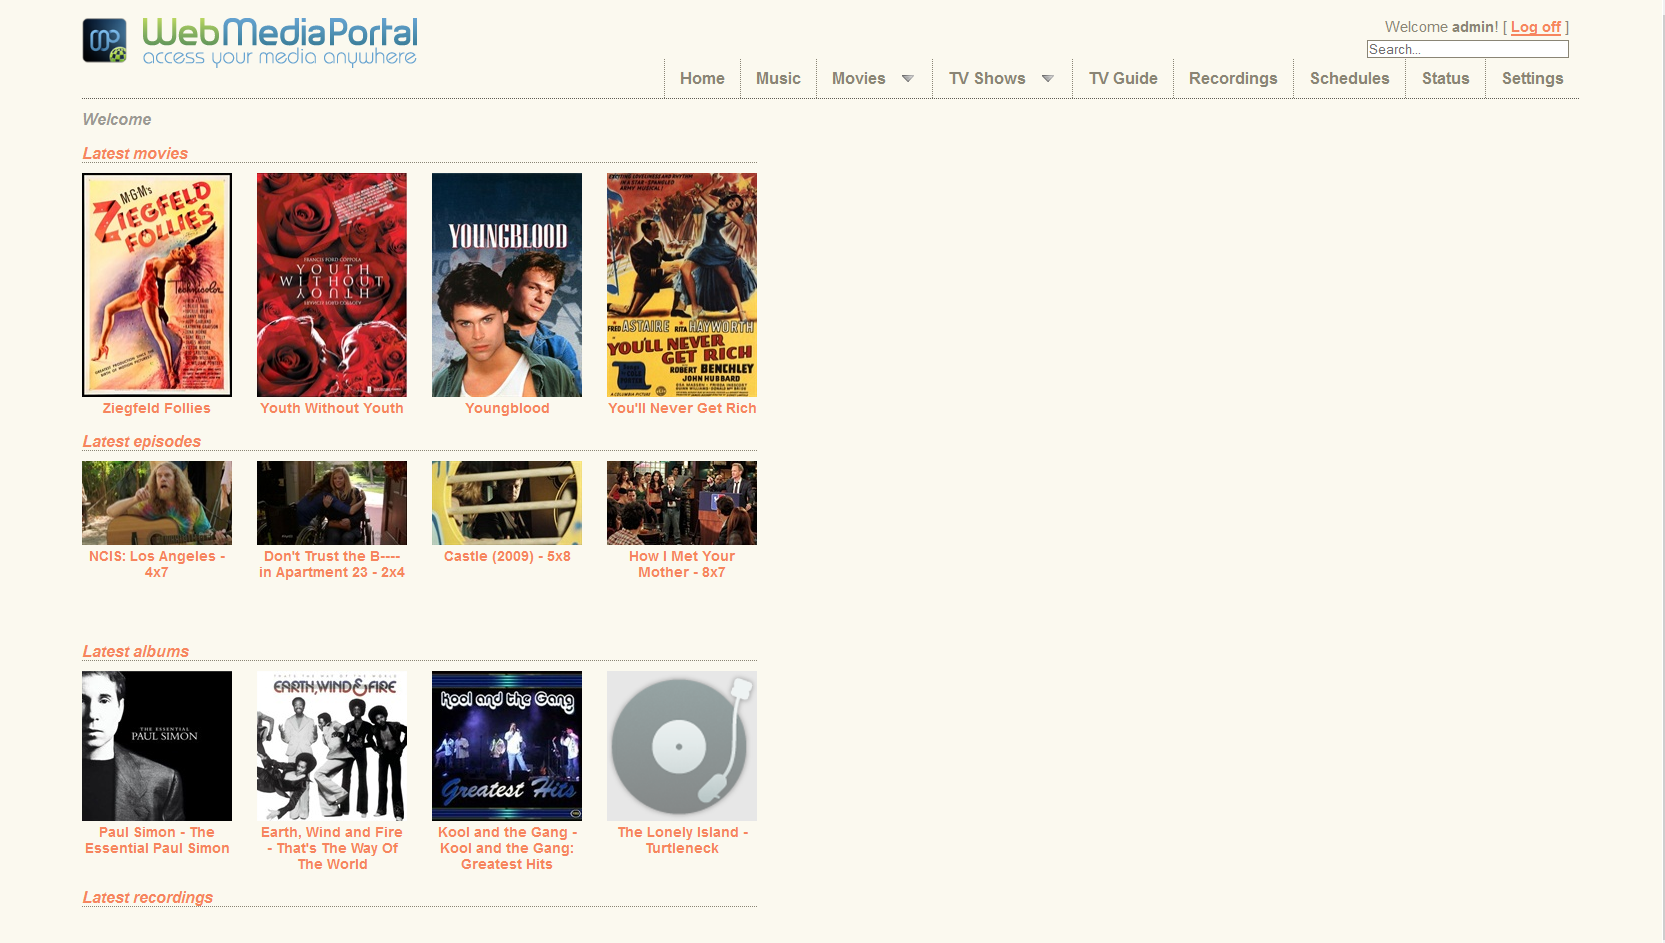1665x943 pixels.
Task: Click the NCIS: Los Angeles - 4x7 link
Action: [x=157, y=564]
